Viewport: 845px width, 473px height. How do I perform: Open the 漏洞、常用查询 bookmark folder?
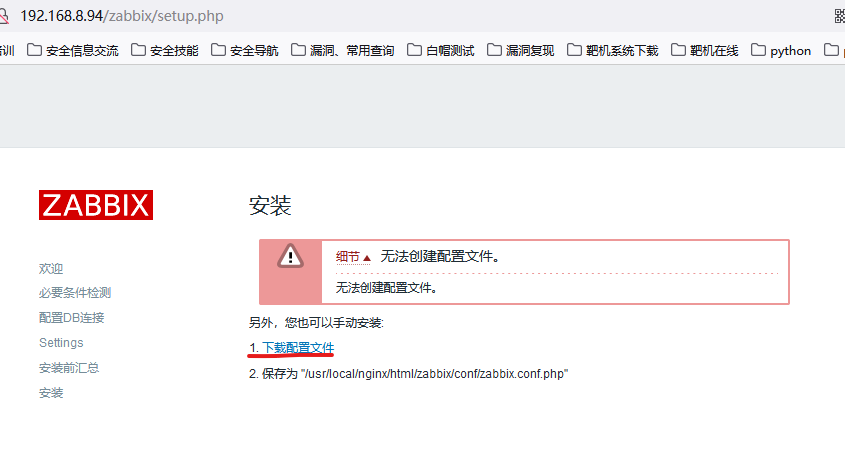(x=343, y=51)
